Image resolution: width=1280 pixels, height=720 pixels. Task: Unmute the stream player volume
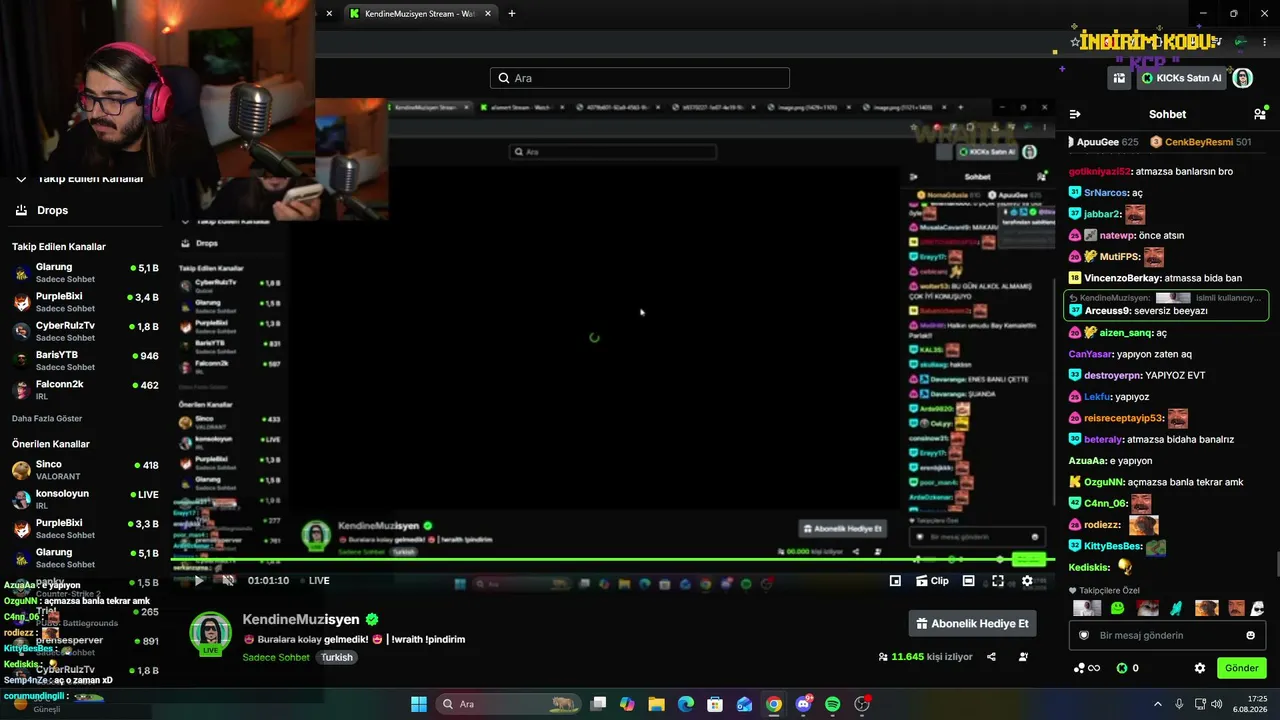(x=228, y=581)
